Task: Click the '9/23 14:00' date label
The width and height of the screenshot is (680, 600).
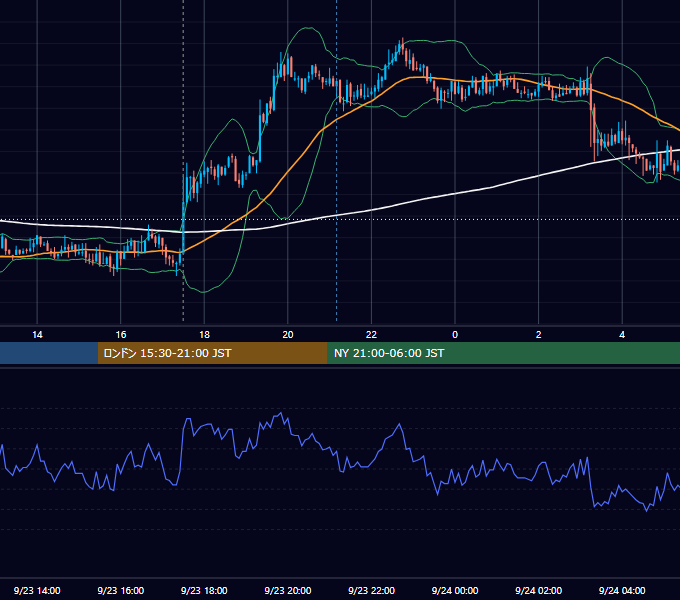Action: coord(37,590)
